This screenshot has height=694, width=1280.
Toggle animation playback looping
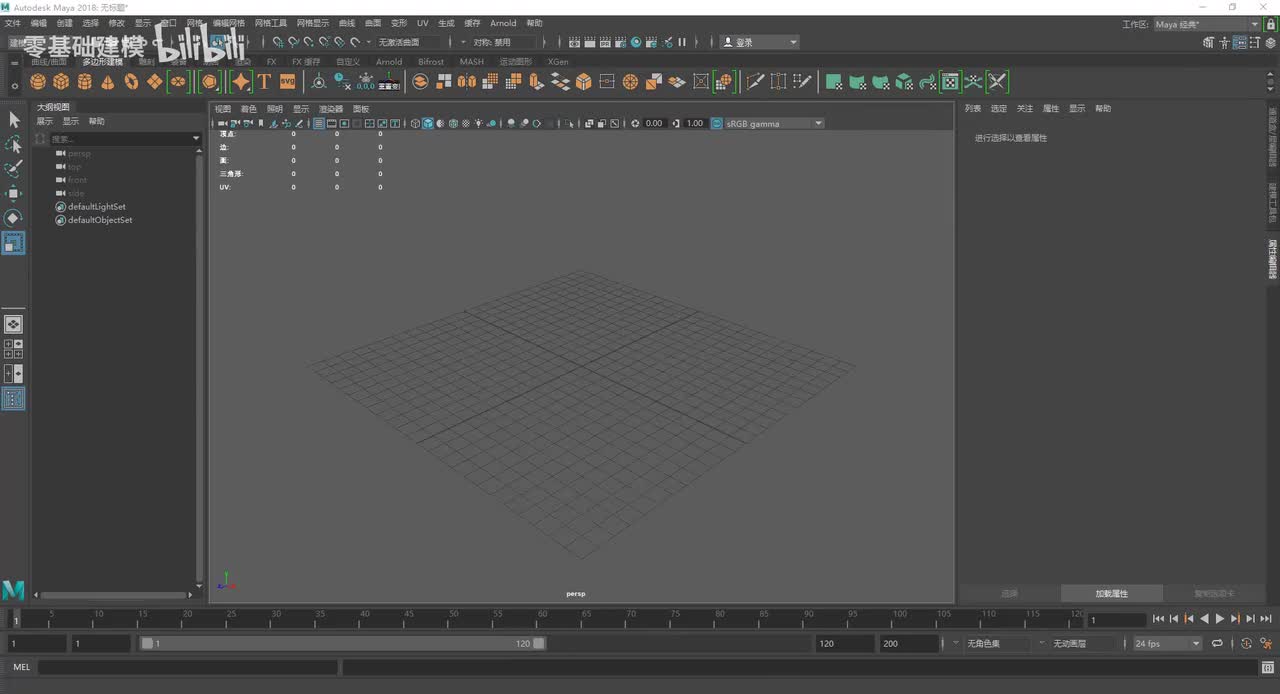[1217, 644]
